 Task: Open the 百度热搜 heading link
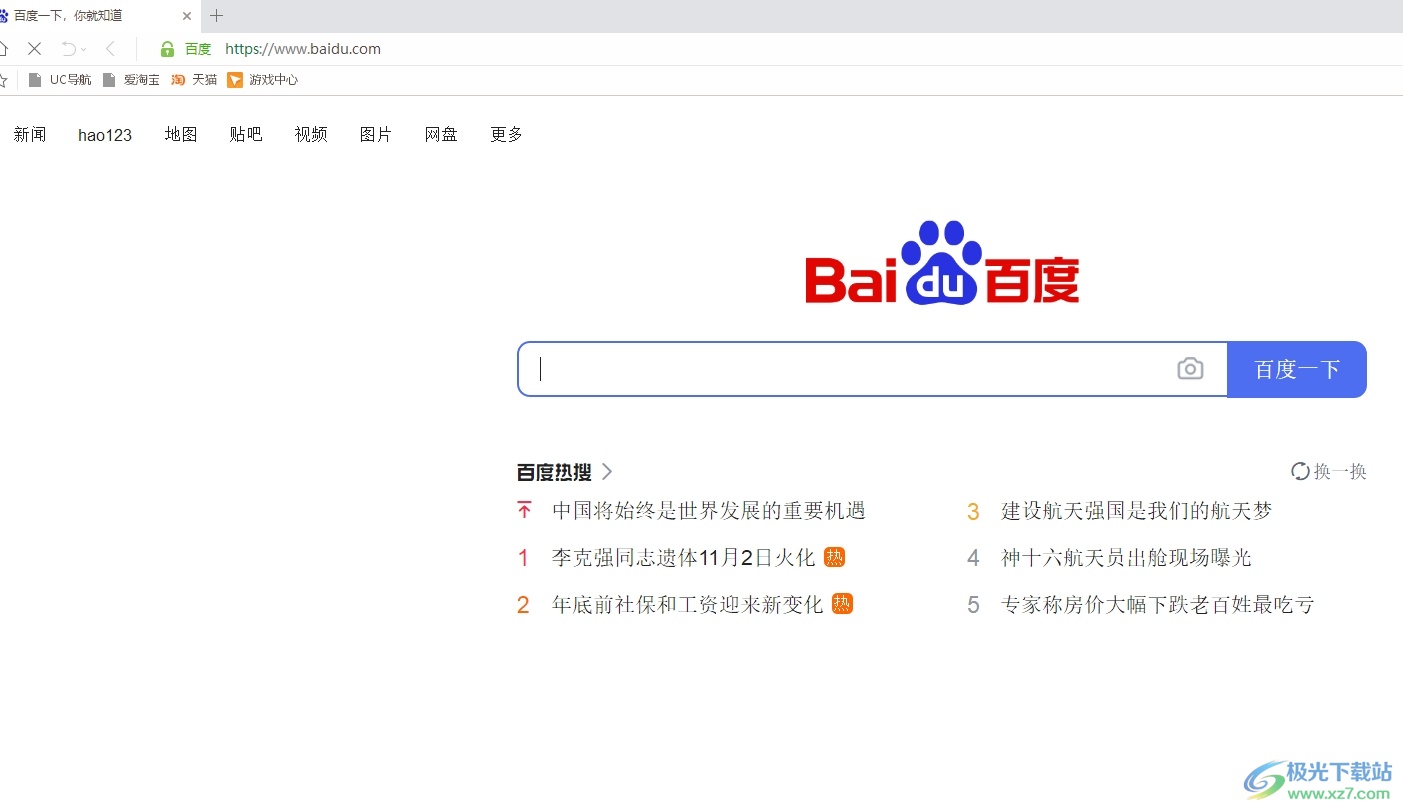(x=554, y=472)
